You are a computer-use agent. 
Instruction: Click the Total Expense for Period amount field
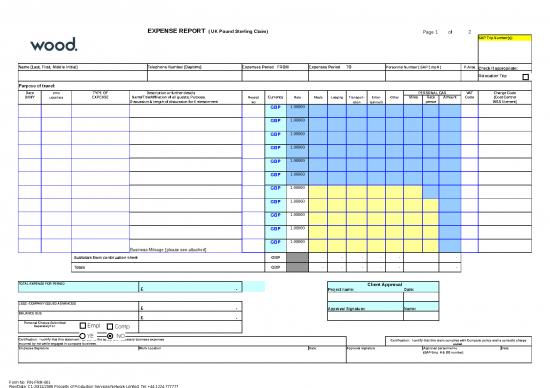click(x=190, y=287)
